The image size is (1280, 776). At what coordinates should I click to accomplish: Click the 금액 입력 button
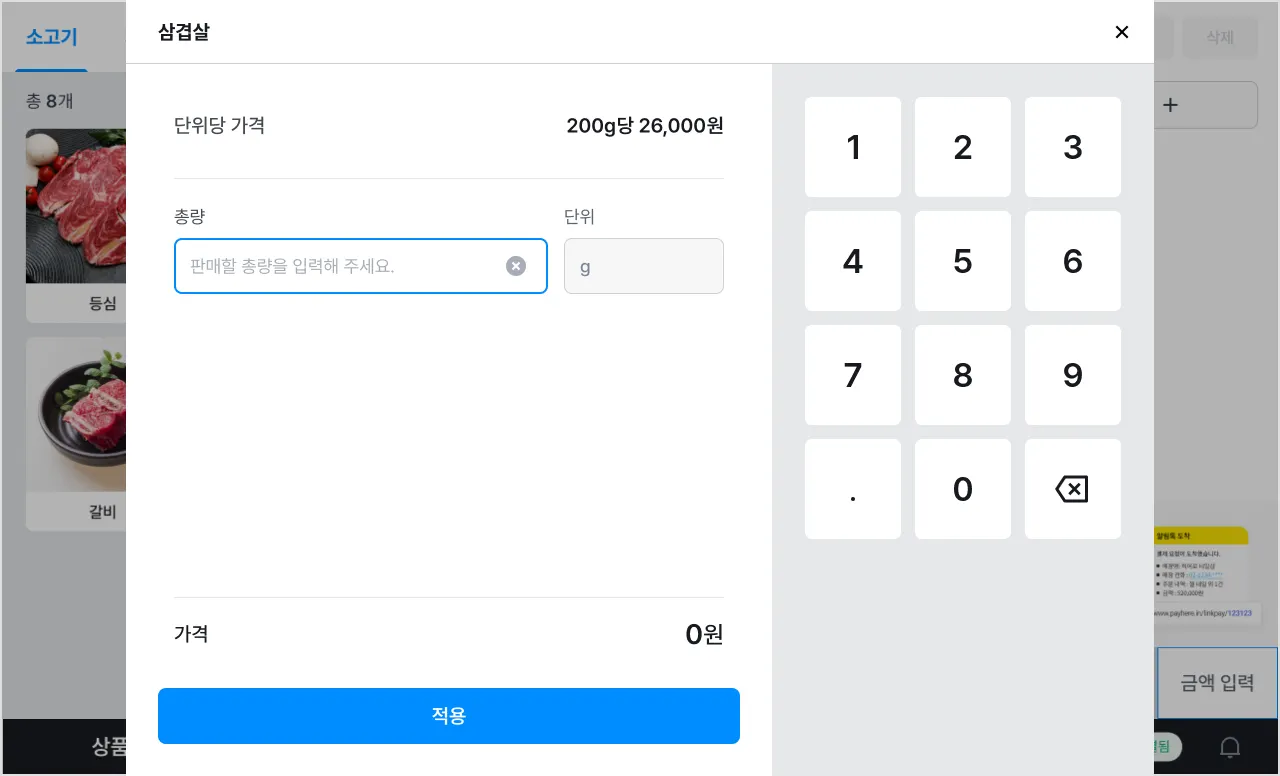(x=1217, y=683)
